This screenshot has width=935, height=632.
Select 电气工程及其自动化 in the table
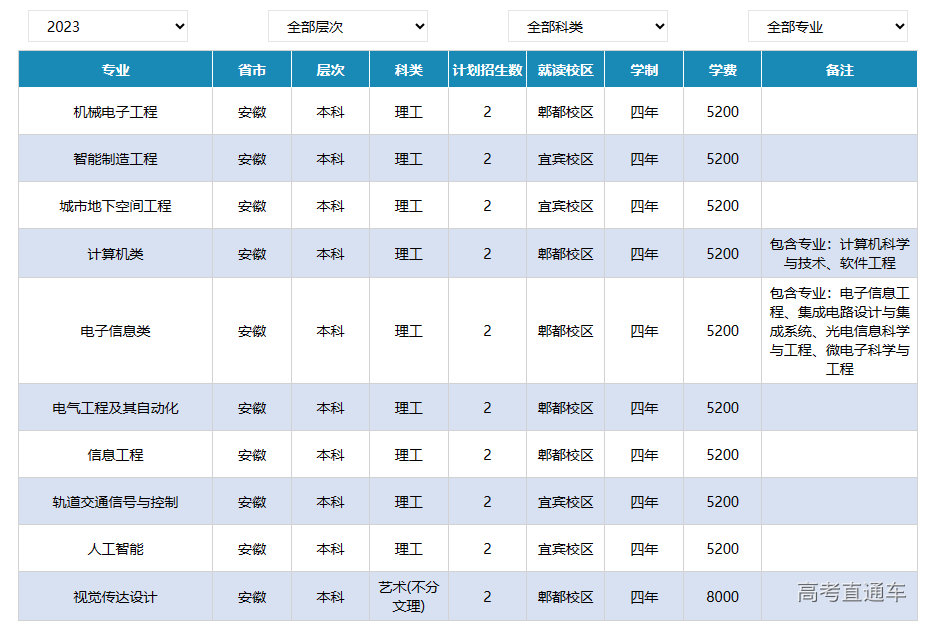coord(115,408)
